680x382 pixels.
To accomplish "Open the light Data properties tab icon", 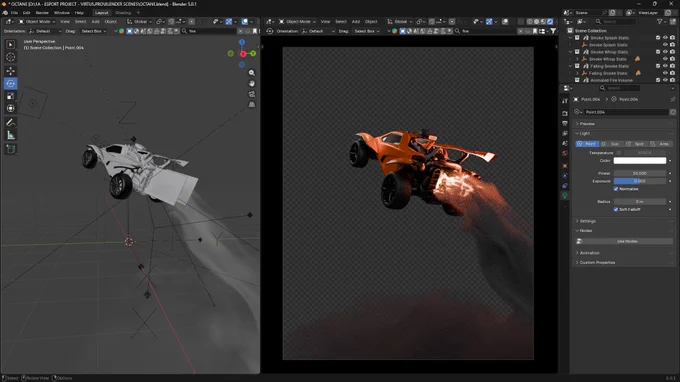I will 565,196.
